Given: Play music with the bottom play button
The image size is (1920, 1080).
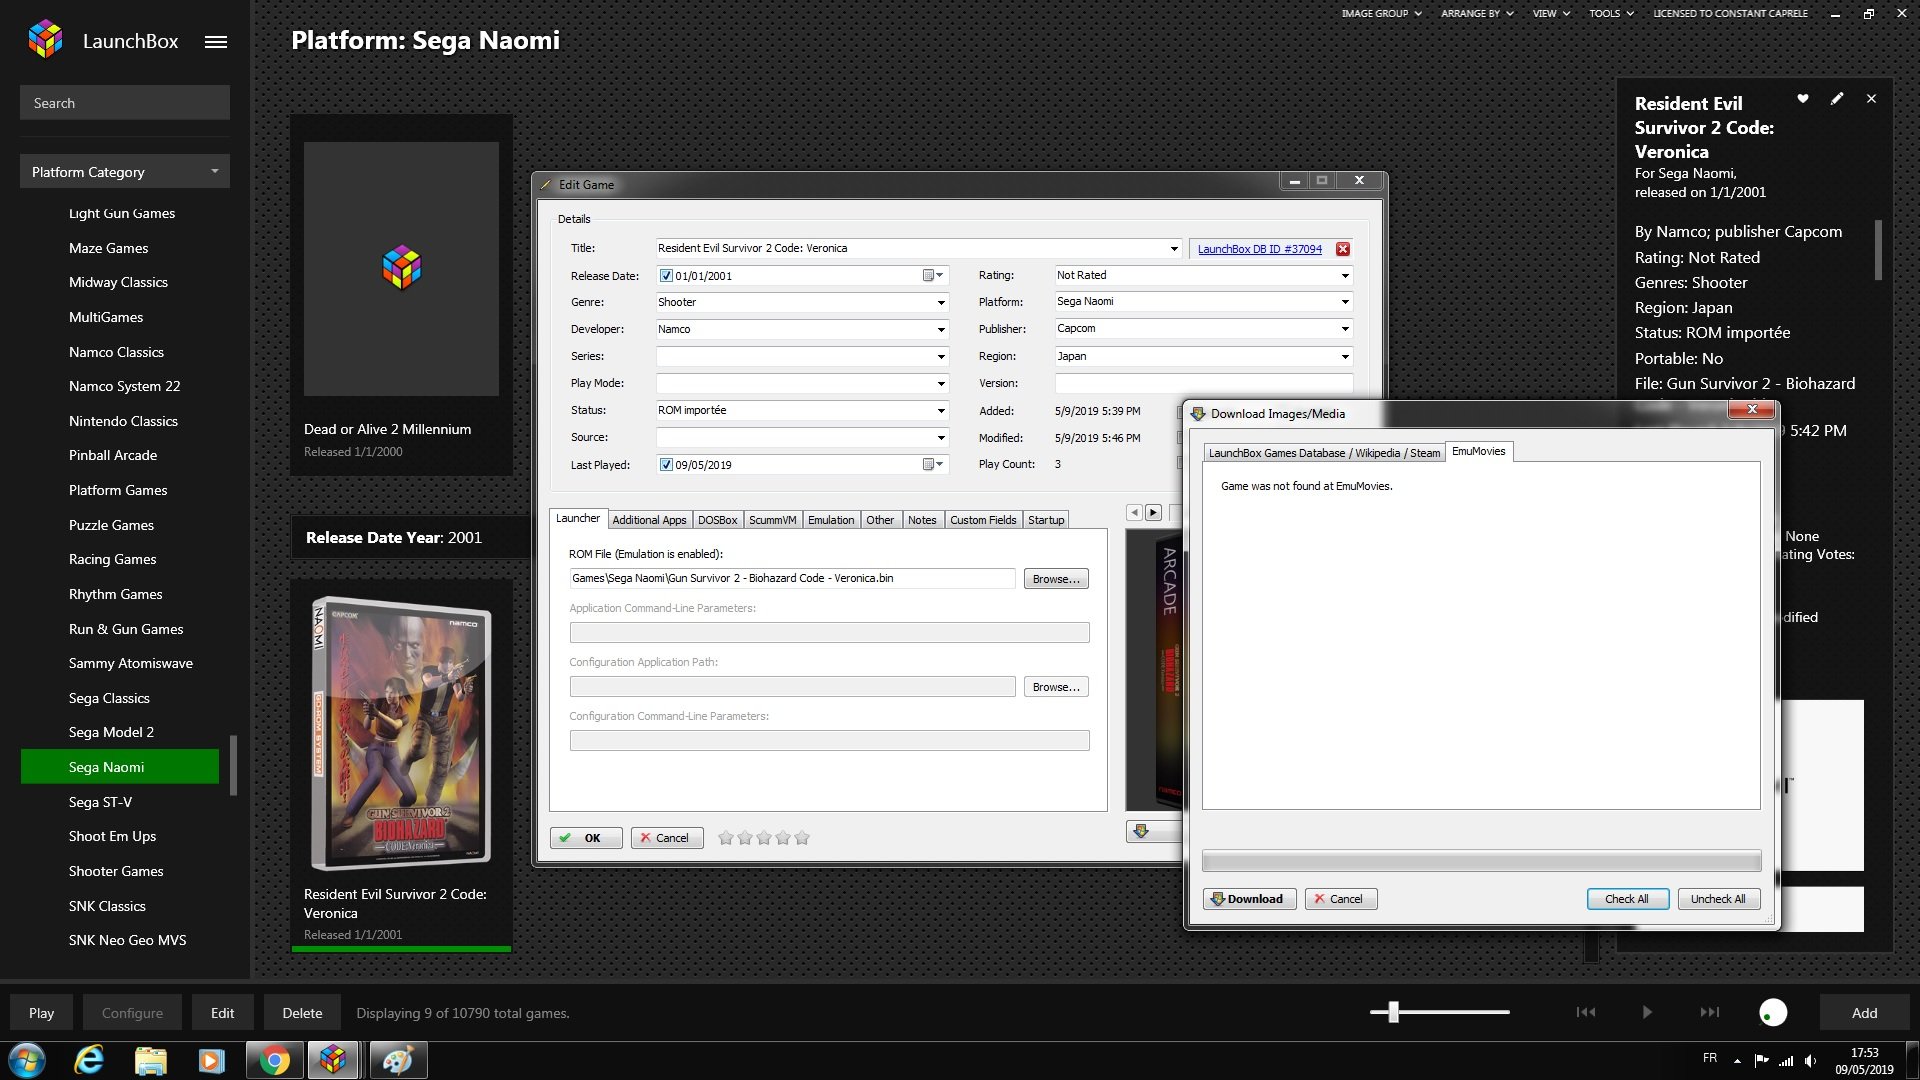Looking at the screenshot, I should click(1647, 1012).
